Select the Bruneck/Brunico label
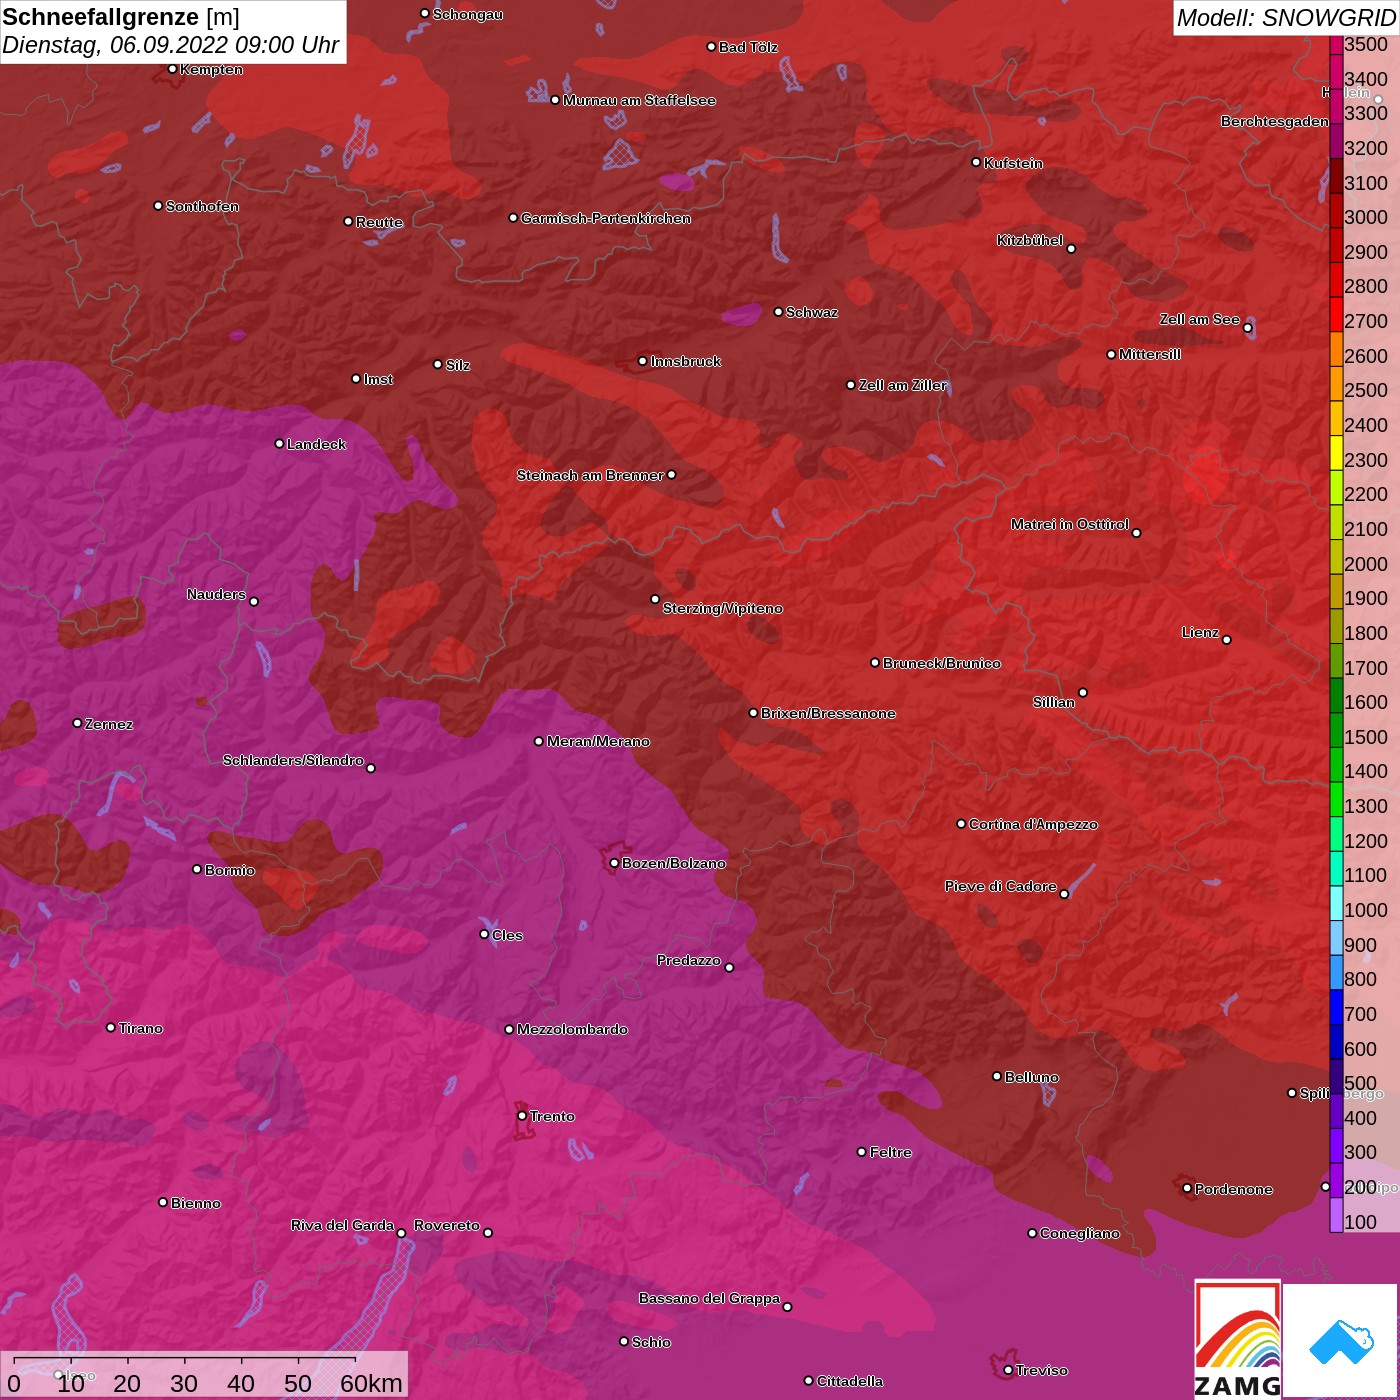This screenshot has width=1400, height=1400. [941, 663]
